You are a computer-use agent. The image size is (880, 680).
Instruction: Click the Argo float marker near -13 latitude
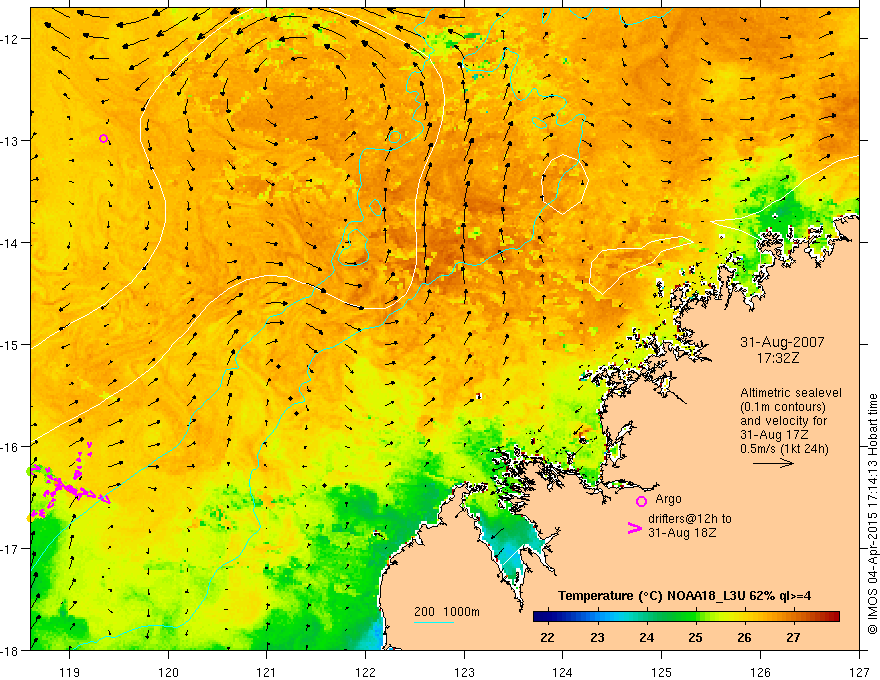(x=103, y=139)
